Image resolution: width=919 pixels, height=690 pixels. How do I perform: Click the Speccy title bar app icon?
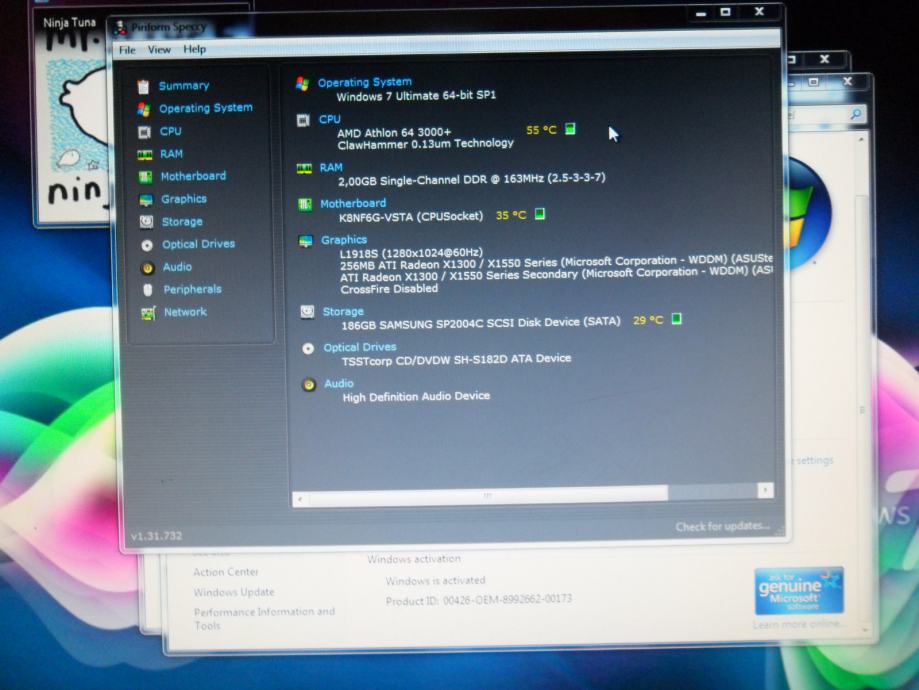[x=121, y=27]
